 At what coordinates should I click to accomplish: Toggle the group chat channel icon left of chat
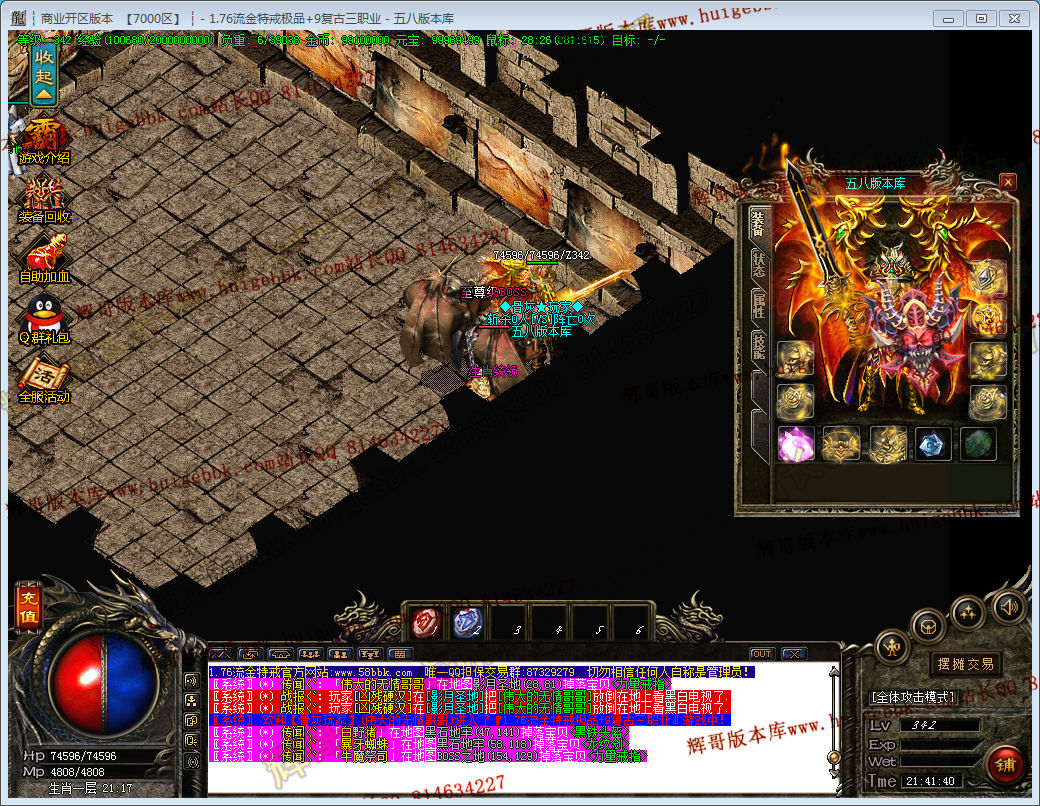[x=192, y=701]
